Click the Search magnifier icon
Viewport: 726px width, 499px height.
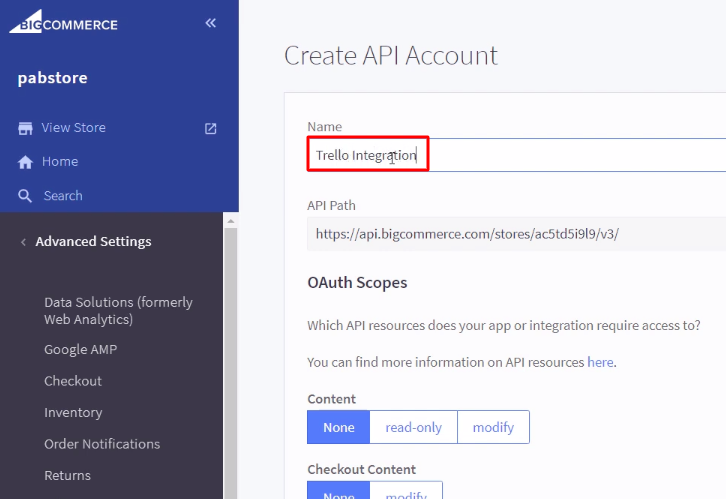25,196
